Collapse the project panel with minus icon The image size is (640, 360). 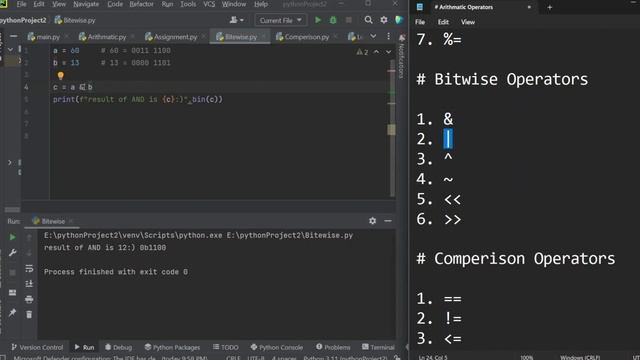pyautogui.click(x=13, y=37)
